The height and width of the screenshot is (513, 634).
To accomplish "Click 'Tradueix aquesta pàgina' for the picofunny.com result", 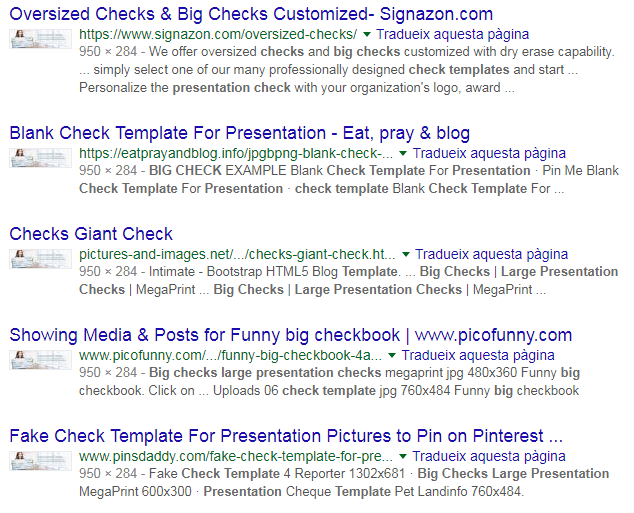I will pyautogui.click(x=478, y=355).
